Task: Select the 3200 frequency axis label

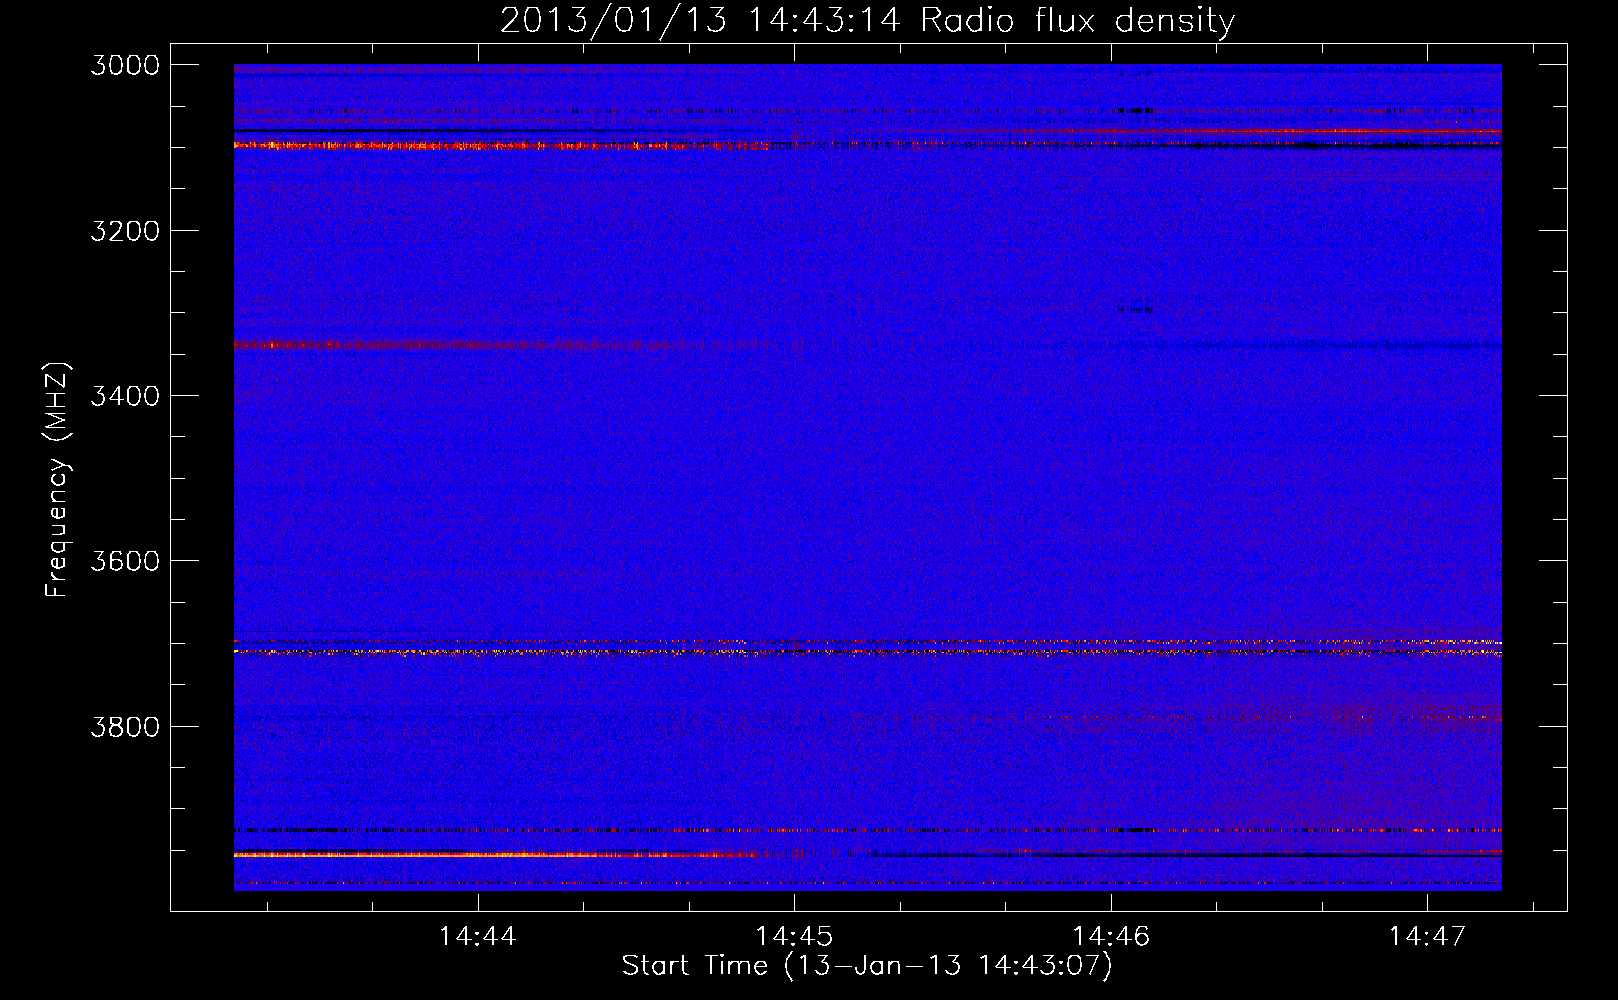Action: click(125, 231)
